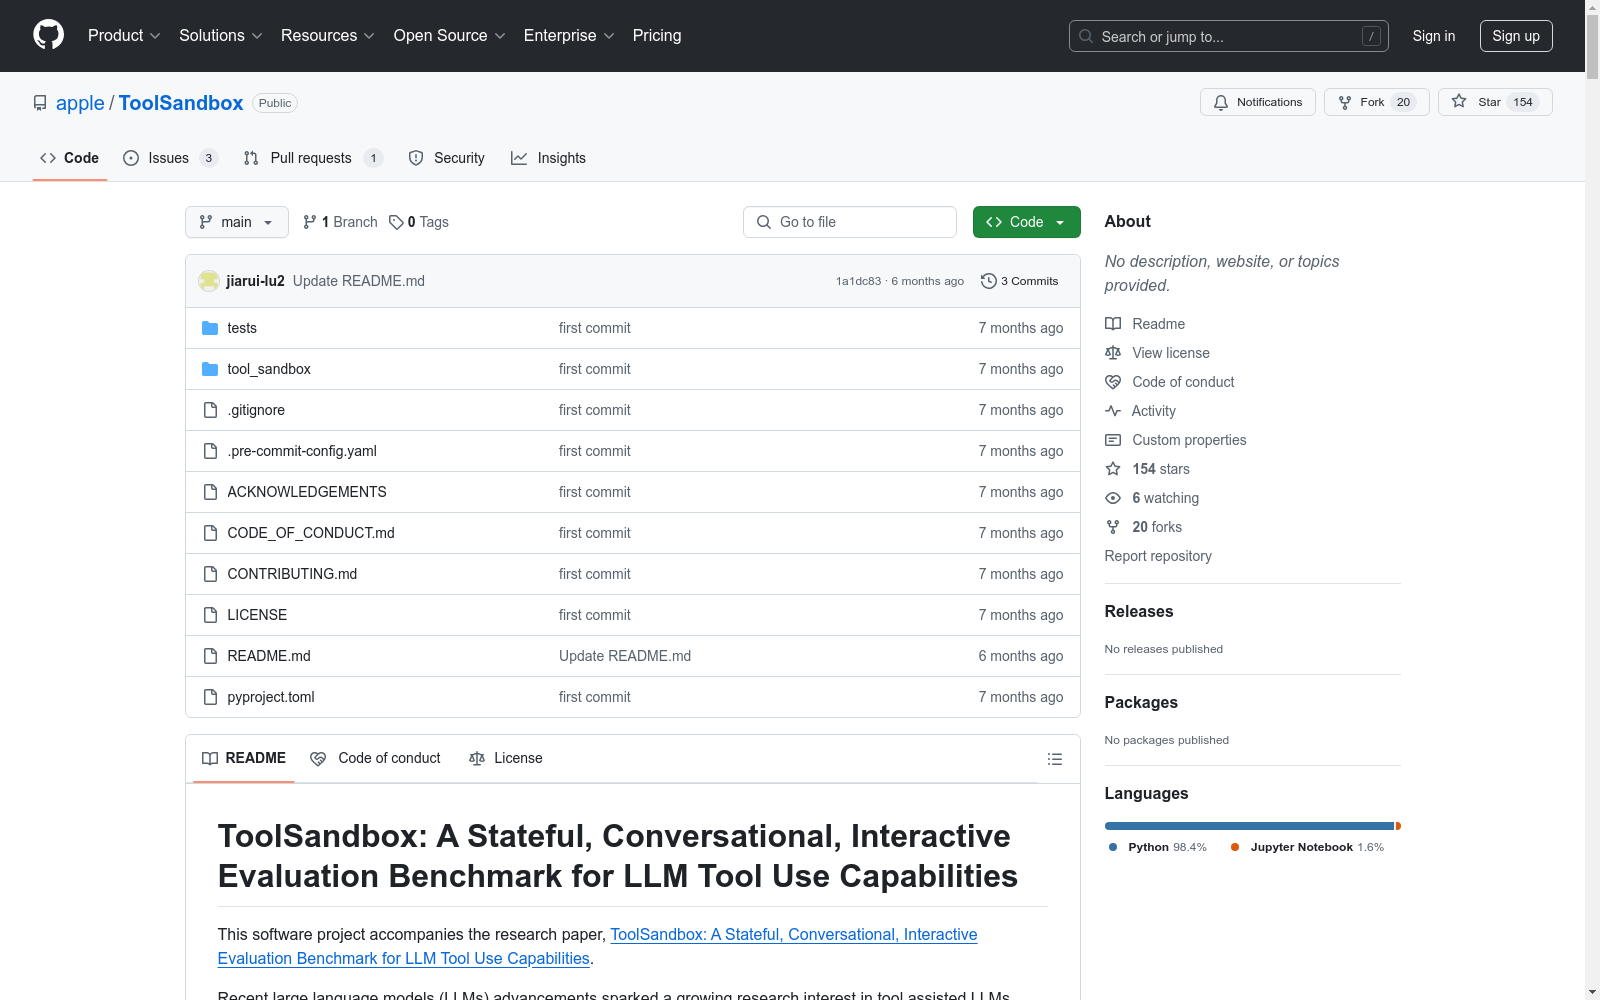Click the book icon next to Readme

click(x=1113, y=324)
